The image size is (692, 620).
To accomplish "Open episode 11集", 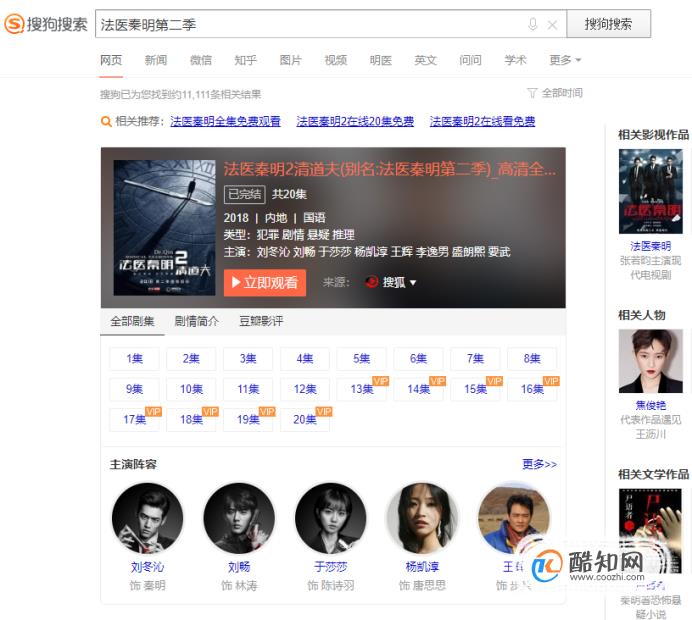I will coord(248,389).
